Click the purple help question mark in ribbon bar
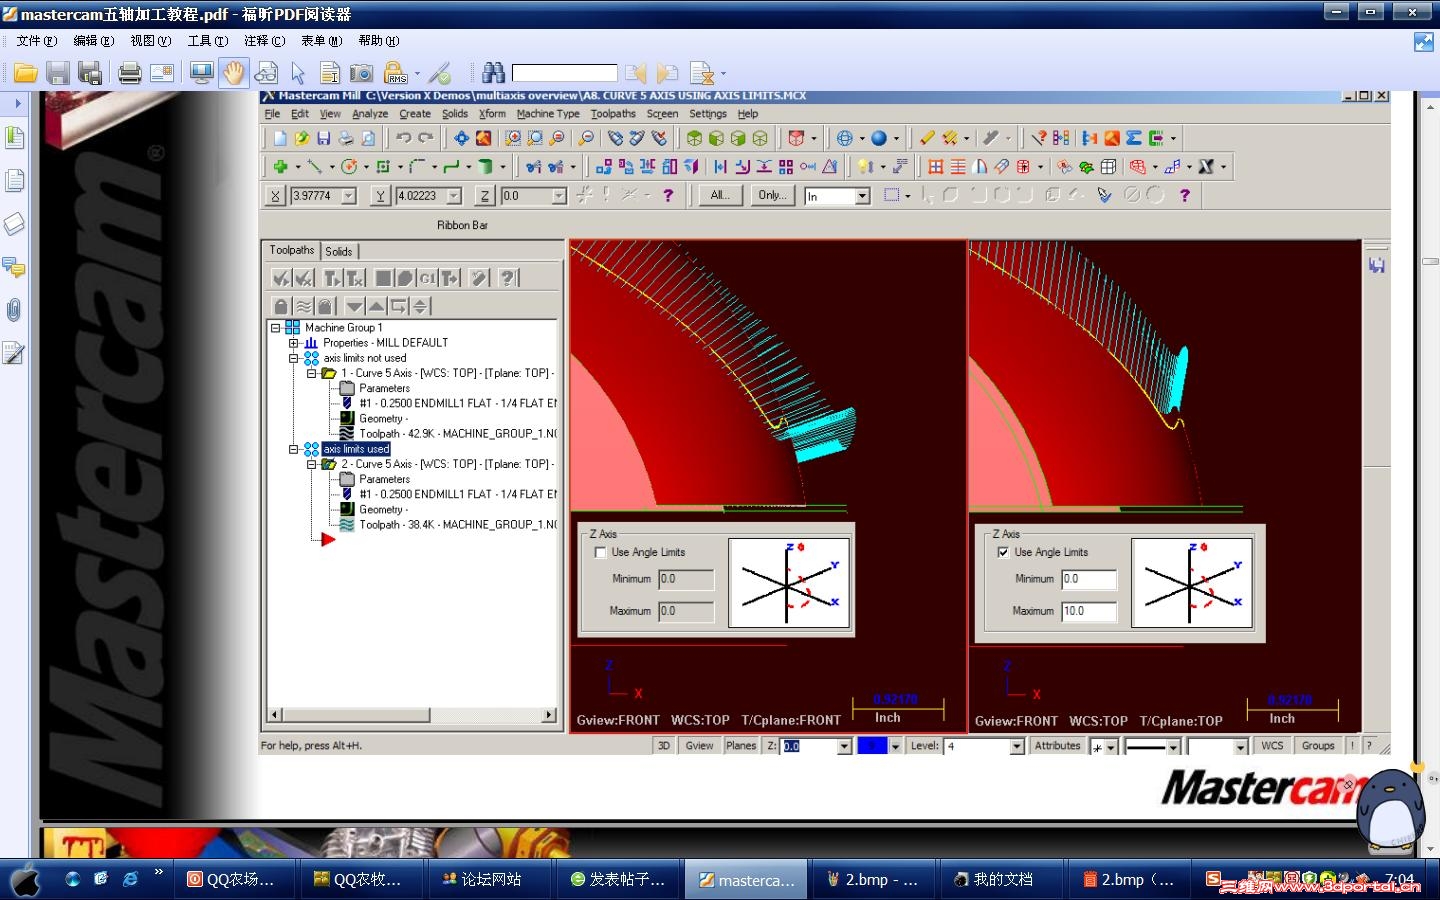The height and width of the screenshot is (900, 1440). pyautogui.click(x=668, y=195)
